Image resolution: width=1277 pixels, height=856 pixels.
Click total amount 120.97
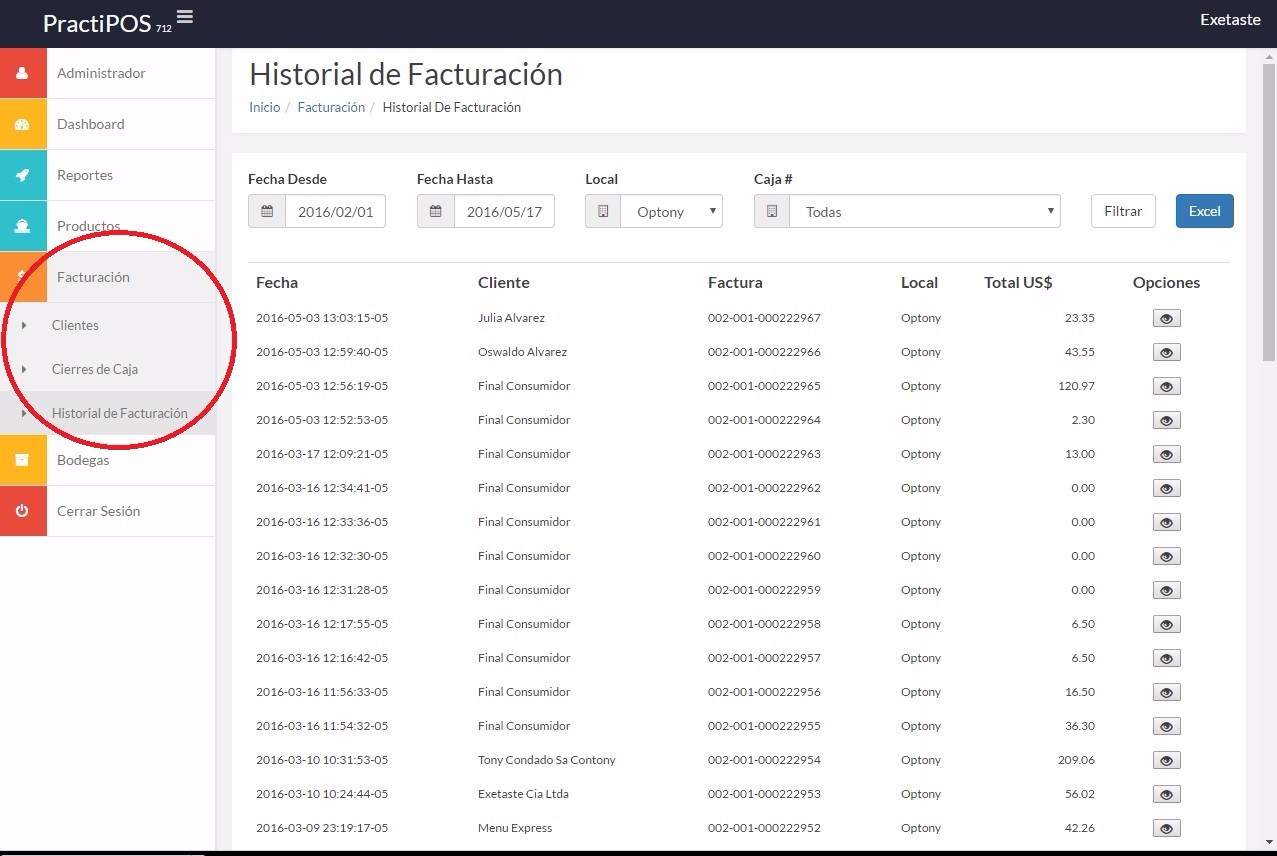[1076, 386]
